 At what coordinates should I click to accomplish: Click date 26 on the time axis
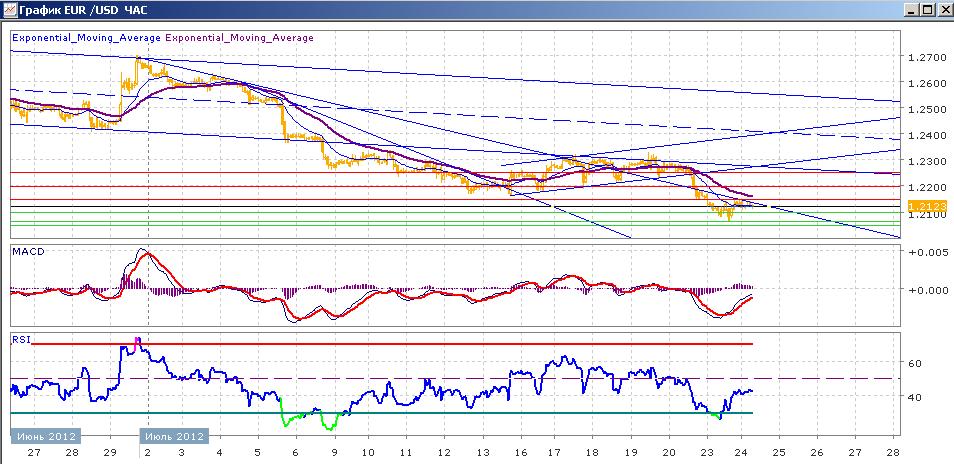click(x=817, y=453)
